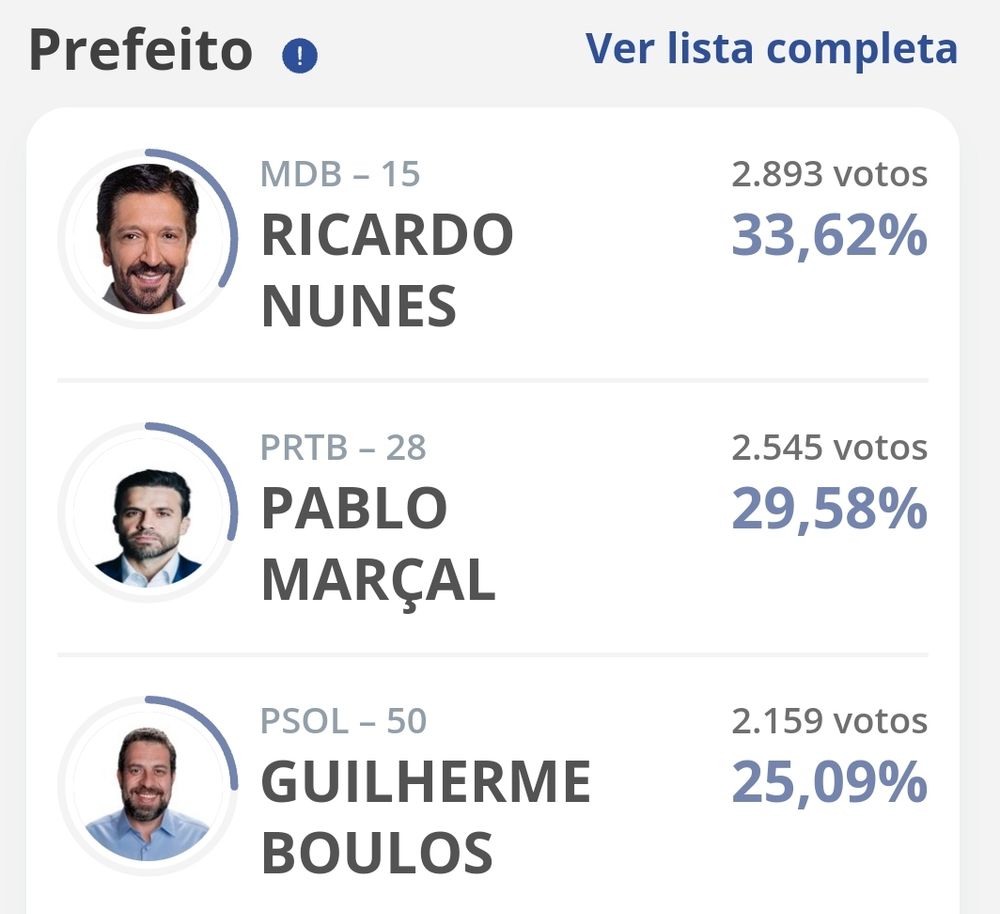Click the info icon next to Prefeito
This screenshot has width=1000, height=914.
(x=300, y=56)
